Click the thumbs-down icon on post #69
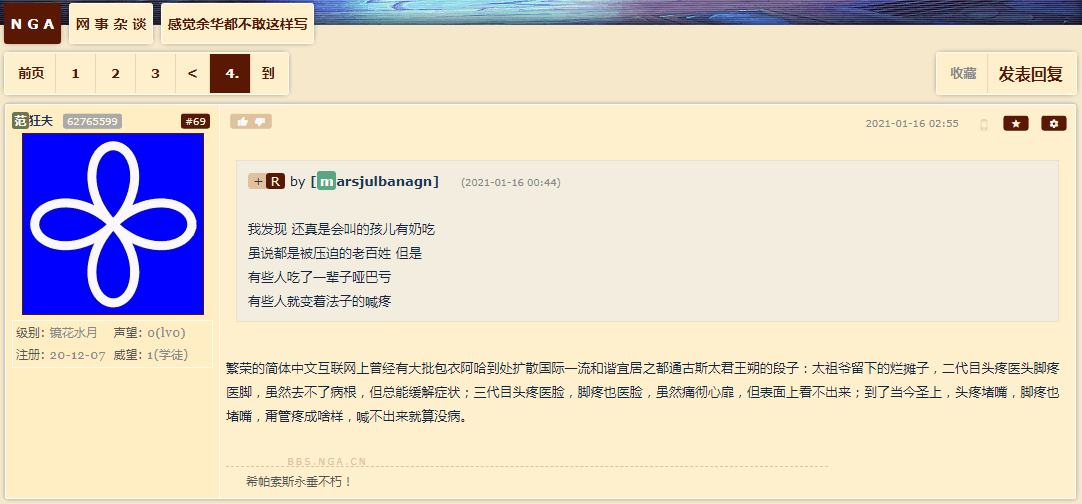This screenshot has width=1082, height=504. click(259, 122)
